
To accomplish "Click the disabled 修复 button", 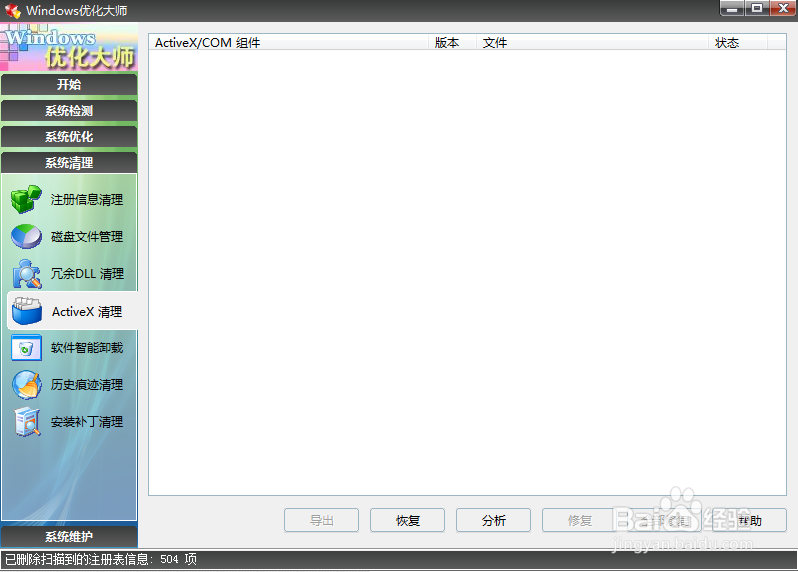I will pyautogui.click(x=579, y=520).
